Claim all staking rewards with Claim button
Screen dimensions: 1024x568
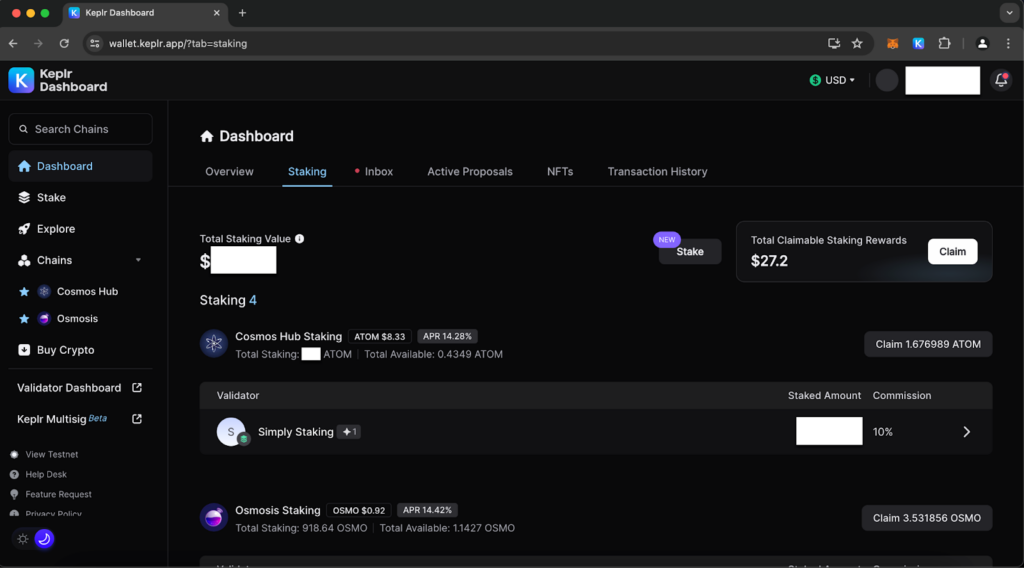pos(952,252)
